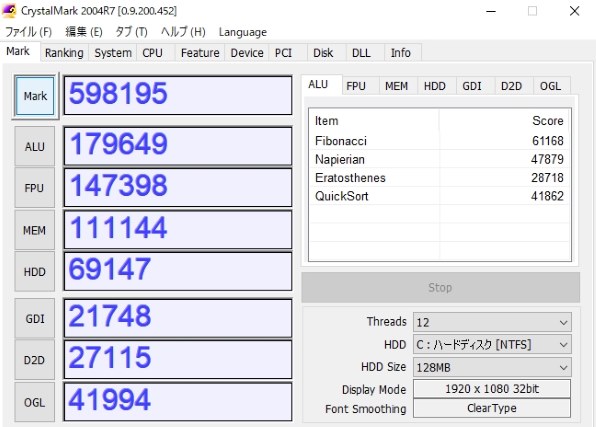
Task: Run the D2D benchmark button
Action: [x=35, y=360]
